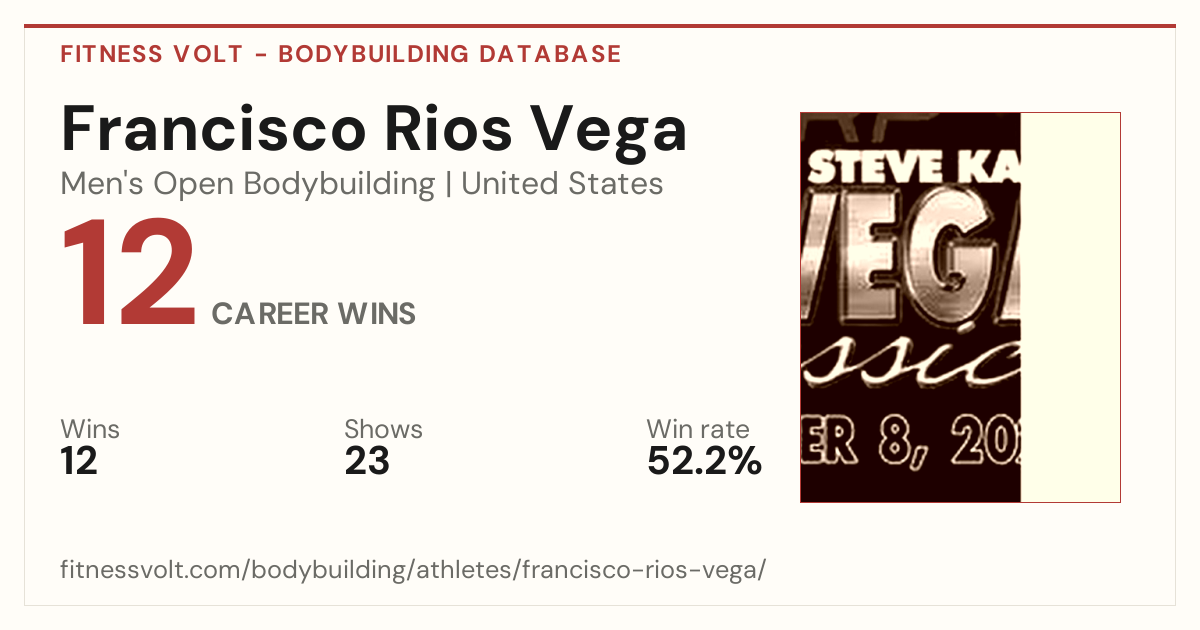
Task: Click the Men's Open Bodybuilding division text
Action: (x=248, y=185)
